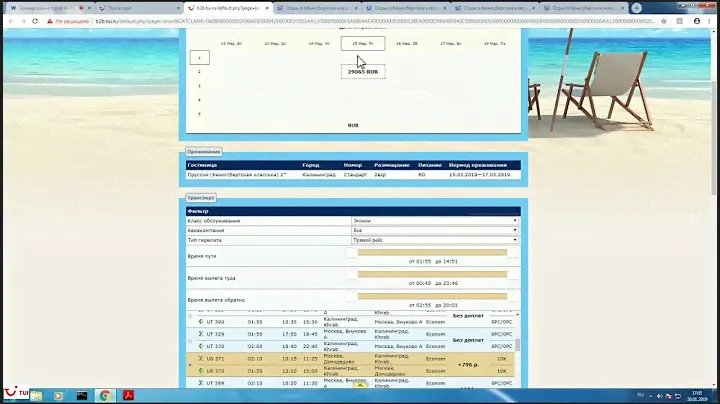Expand the 'Тип перелета' dropdown
720x404 pixels.
[x=435, y=240]
